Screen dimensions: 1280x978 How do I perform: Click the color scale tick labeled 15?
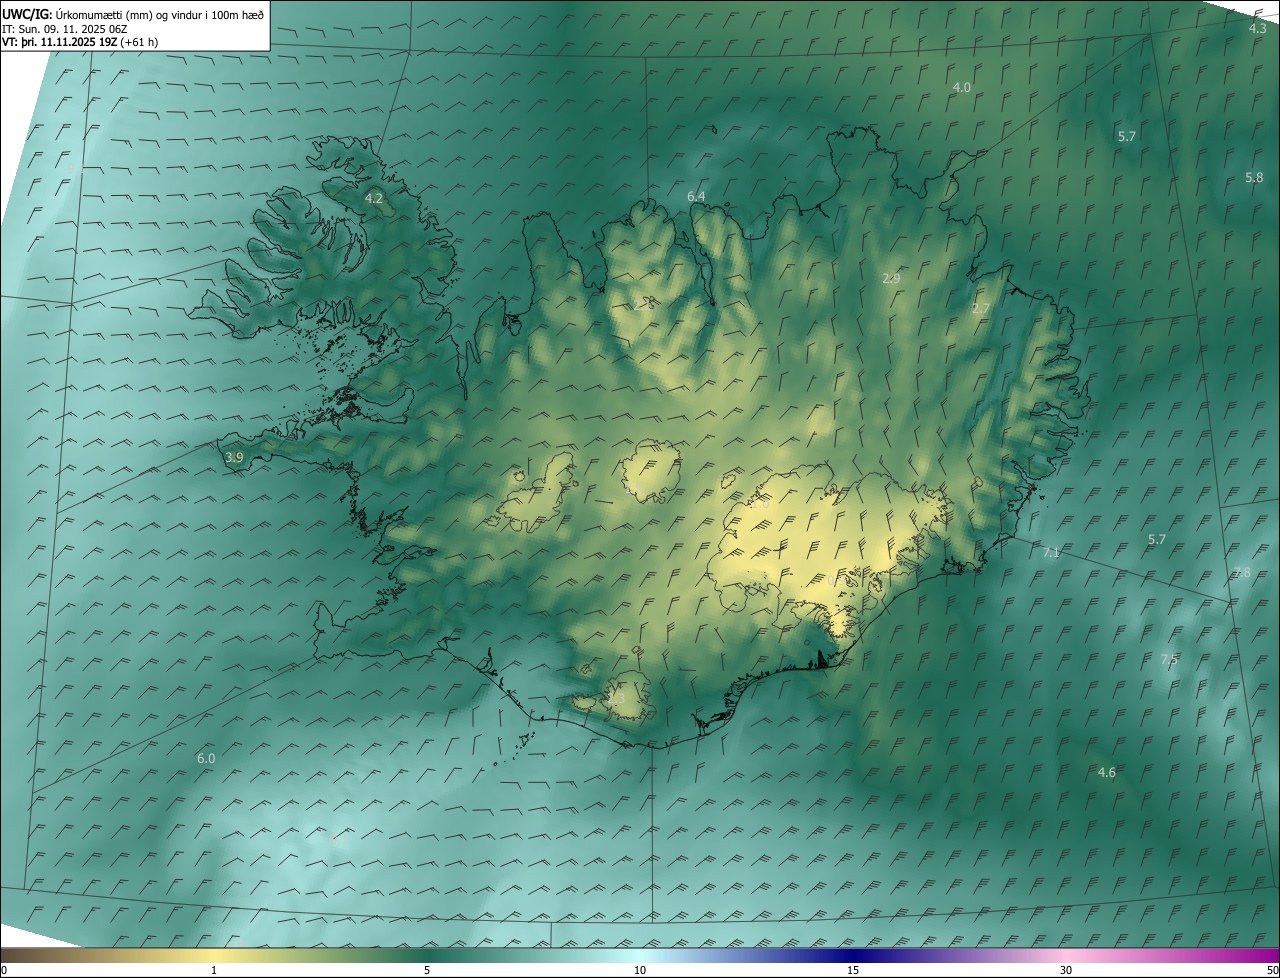(853, 970)
